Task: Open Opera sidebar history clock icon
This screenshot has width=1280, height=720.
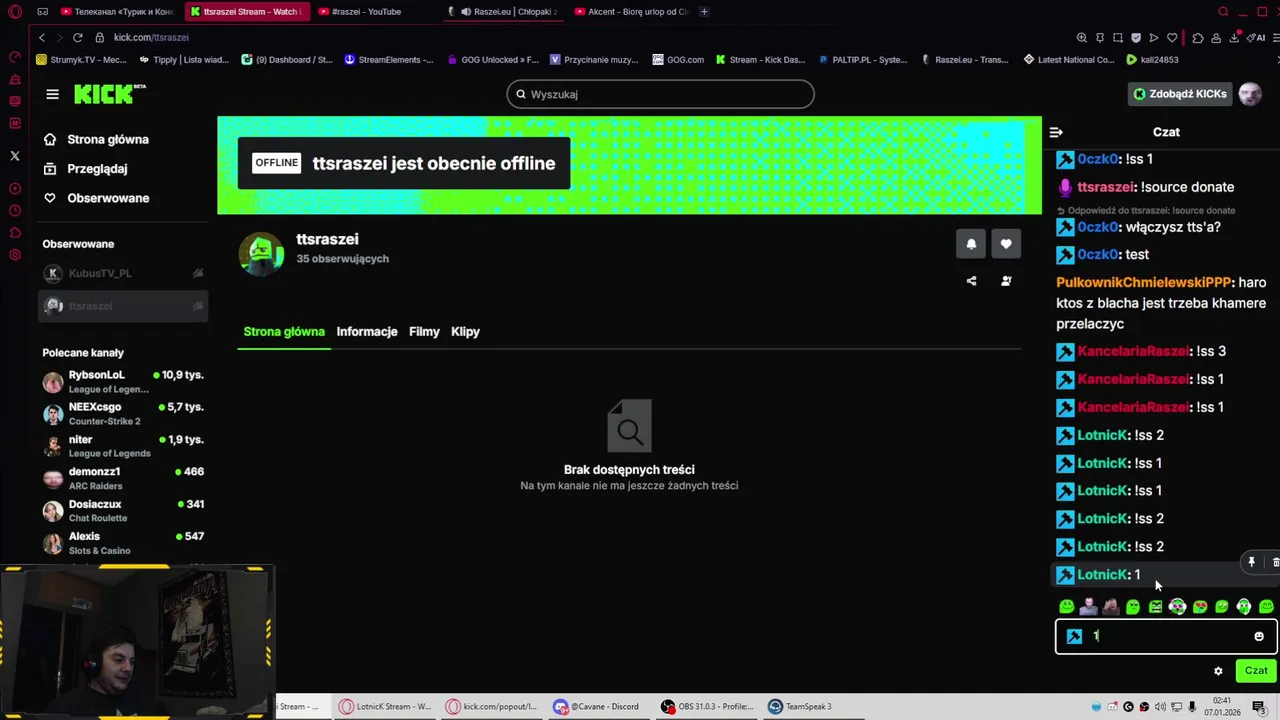Action: click(x=15, y=211)
